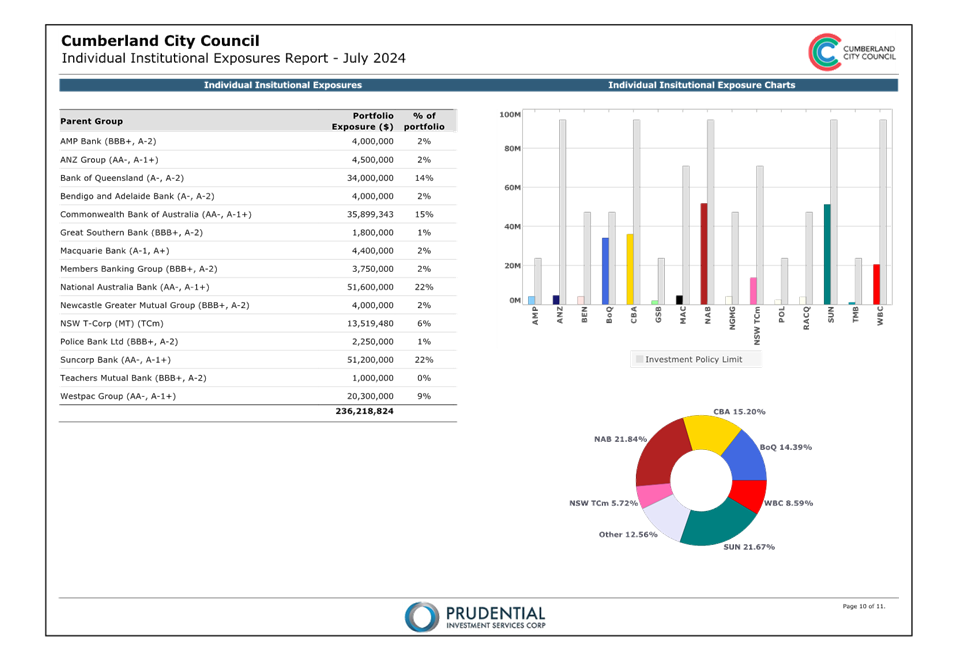Click the blue BoQ bar in chart

[x=605, y=271]
